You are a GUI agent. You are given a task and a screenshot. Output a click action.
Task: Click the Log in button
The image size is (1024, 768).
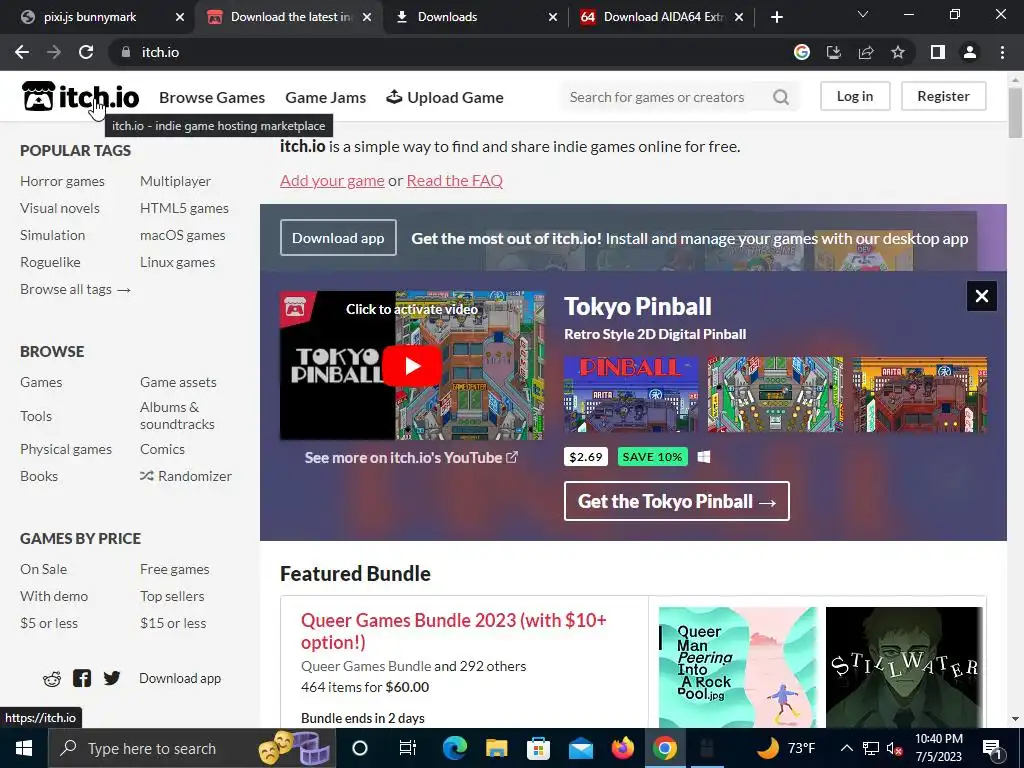click(x=855, y=96)
